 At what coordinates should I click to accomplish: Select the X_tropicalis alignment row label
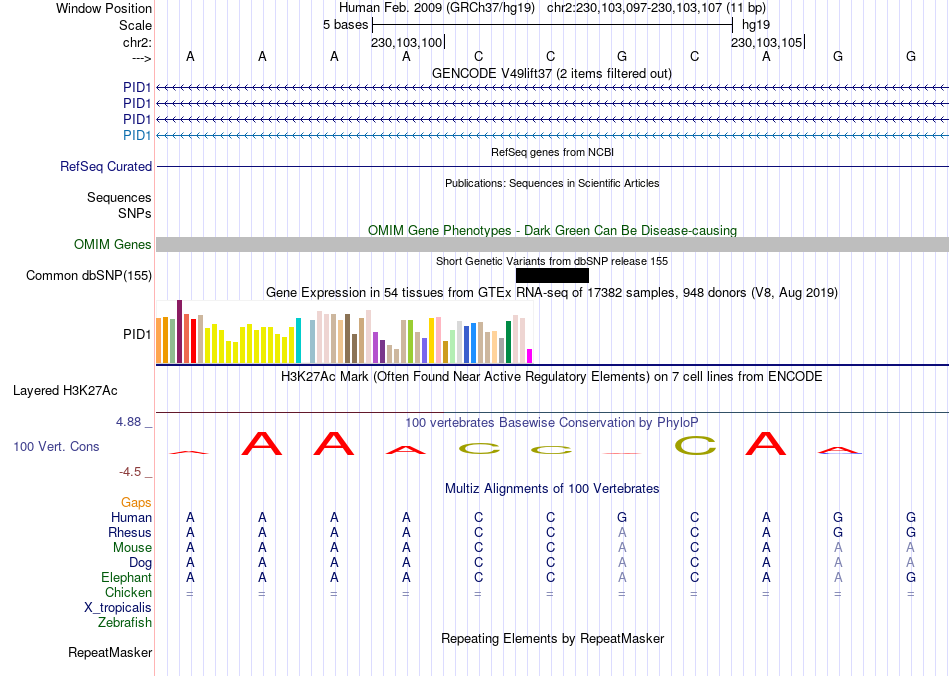pyautogui.click(x=118, y=608)
